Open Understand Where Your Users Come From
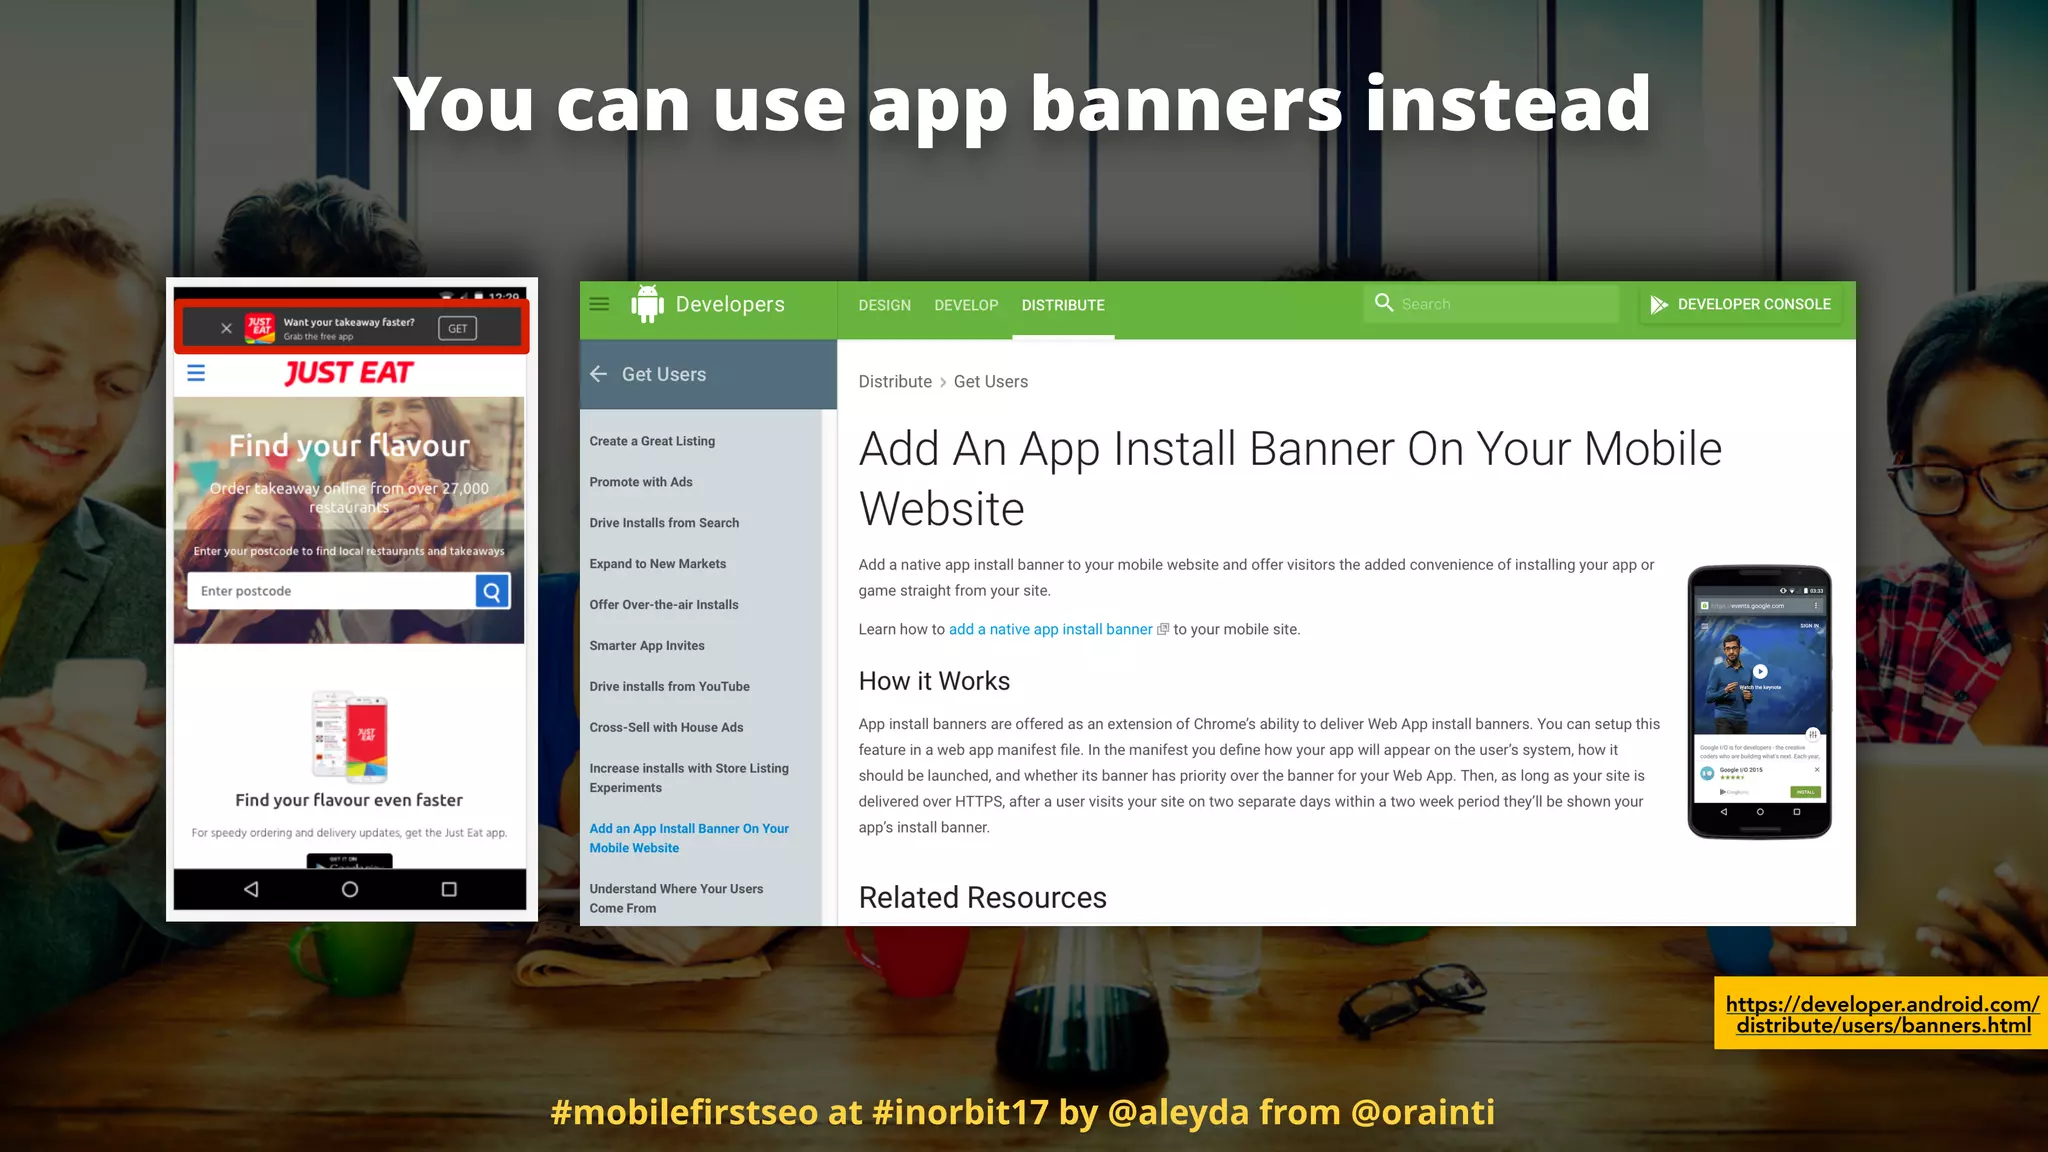This screenshot has width=2048, height=1152. (x=676, y=898)
